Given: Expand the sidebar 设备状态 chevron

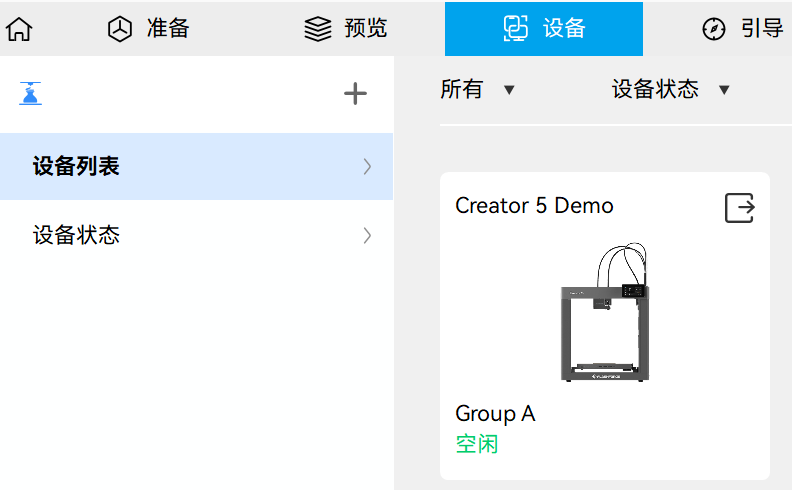Looking at the screenshot, I should click(367, 235).
